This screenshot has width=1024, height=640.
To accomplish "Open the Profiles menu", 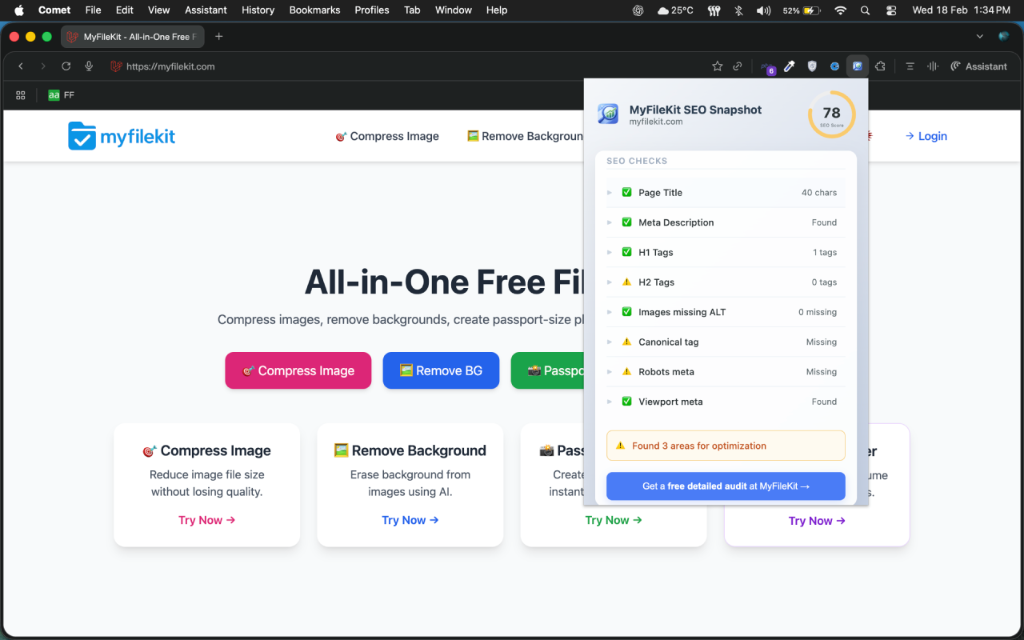I will tap(372, 10).
